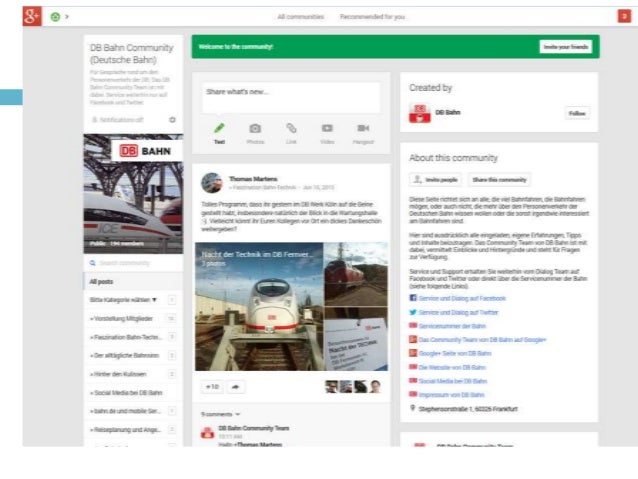Open Impressum von DB Bahn link
Image resolution: width=638 pixels, height=479 pixels.
tap(452, 395)
